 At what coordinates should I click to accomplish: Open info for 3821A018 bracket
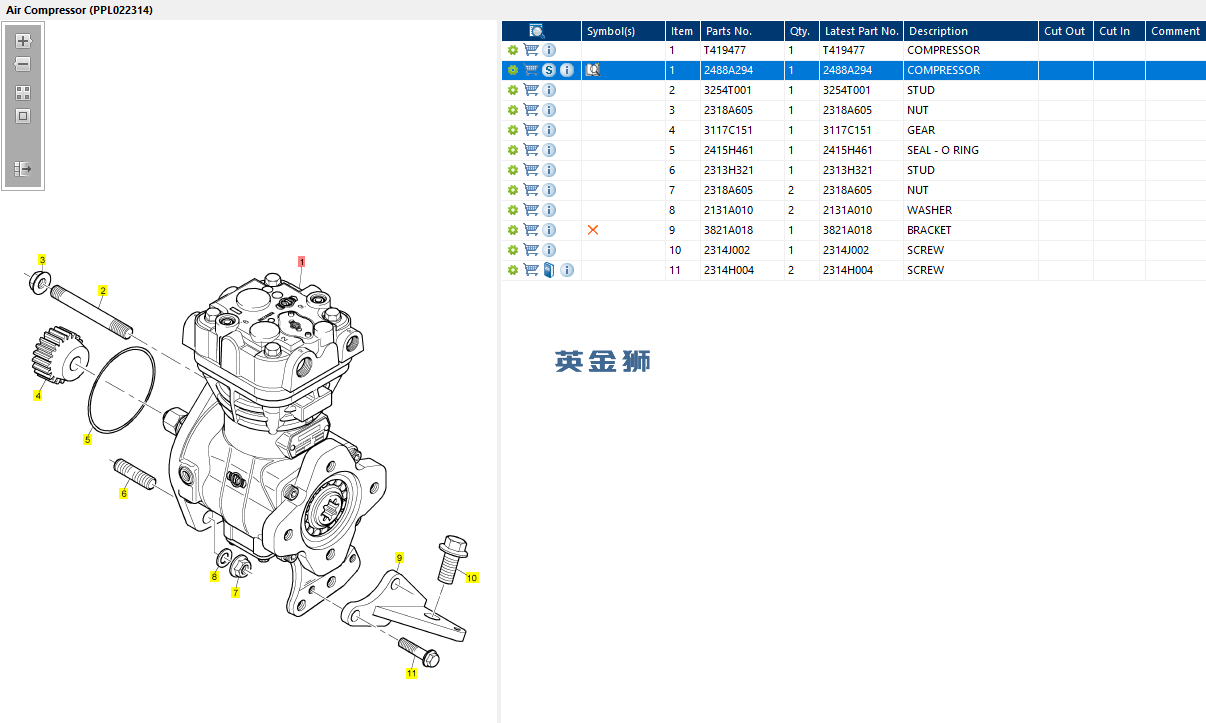[549, 230]
